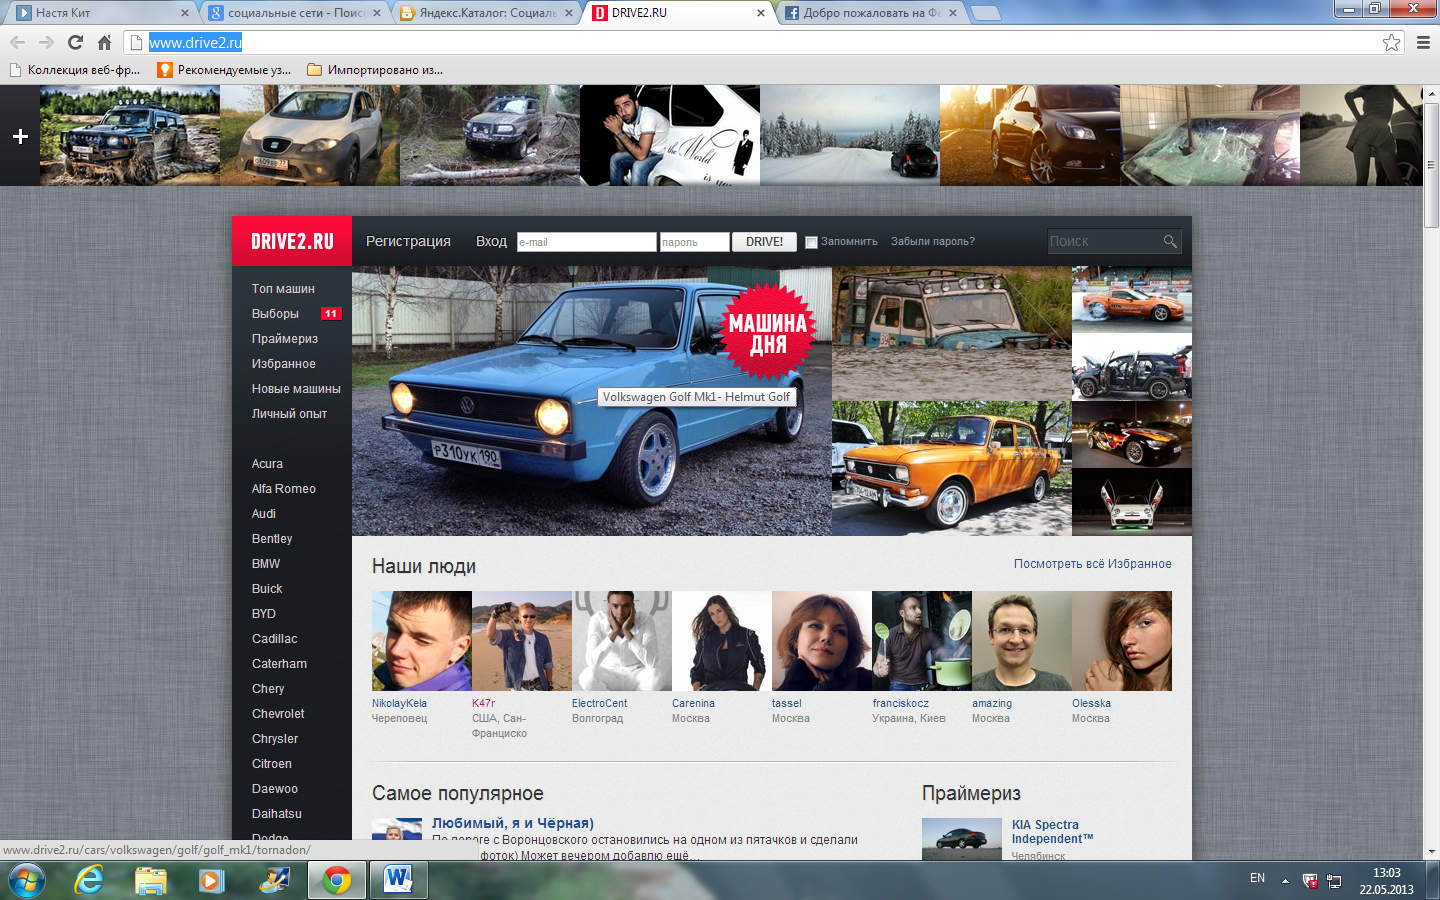Screen dimensions: 1440x900
Task: Click the e-mail input field
Action: [586, 242]
